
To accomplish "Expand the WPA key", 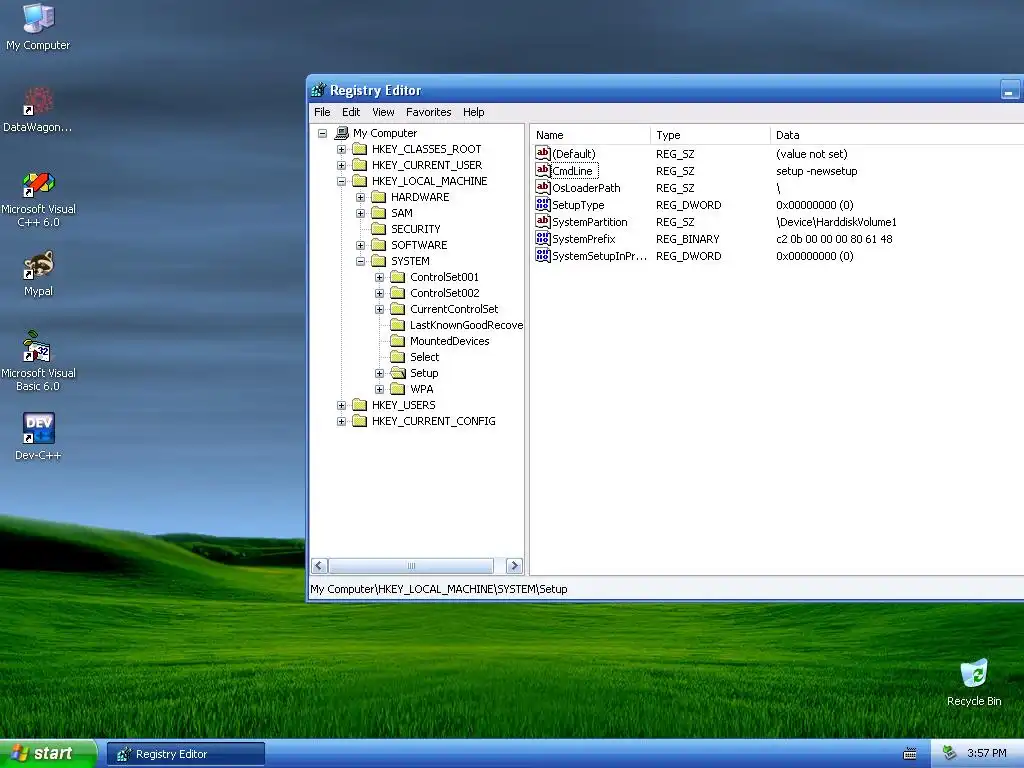I will tap(379, 389).
